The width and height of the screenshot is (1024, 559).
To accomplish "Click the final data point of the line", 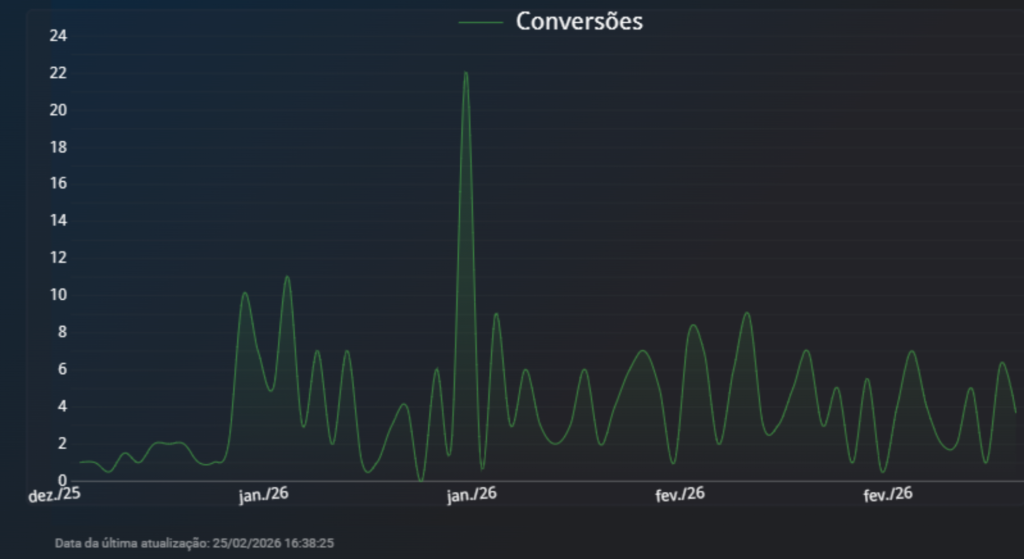I will click(x=1015, y=412).
